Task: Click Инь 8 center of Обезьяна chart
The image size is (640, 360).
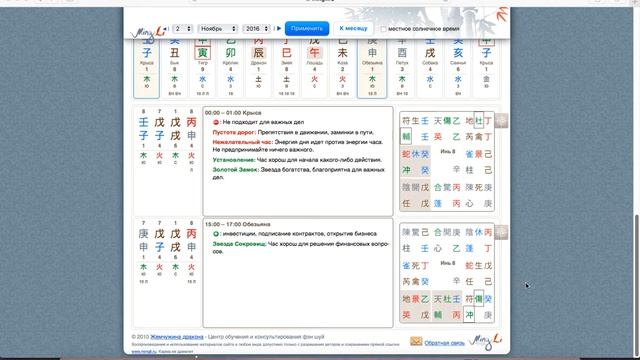Action: (448, 263)
